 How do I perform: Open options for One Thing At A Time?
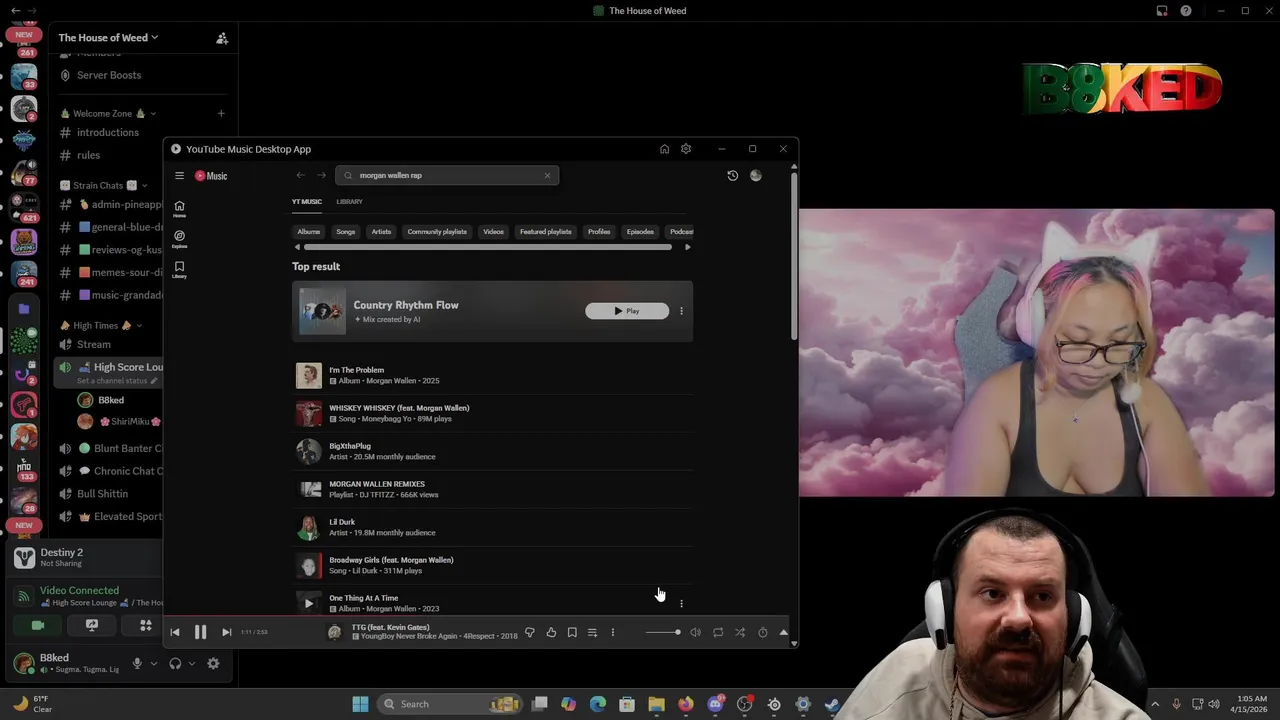tap(681, 603)
